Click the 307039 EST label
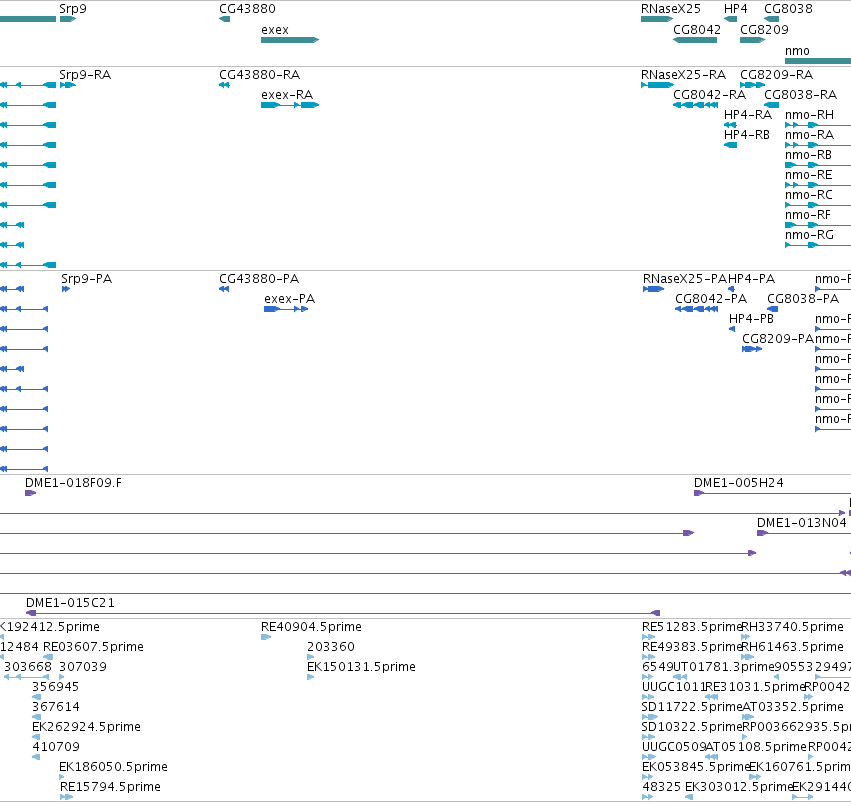Screen dimensions: 851x802 (x=82, y=667)
